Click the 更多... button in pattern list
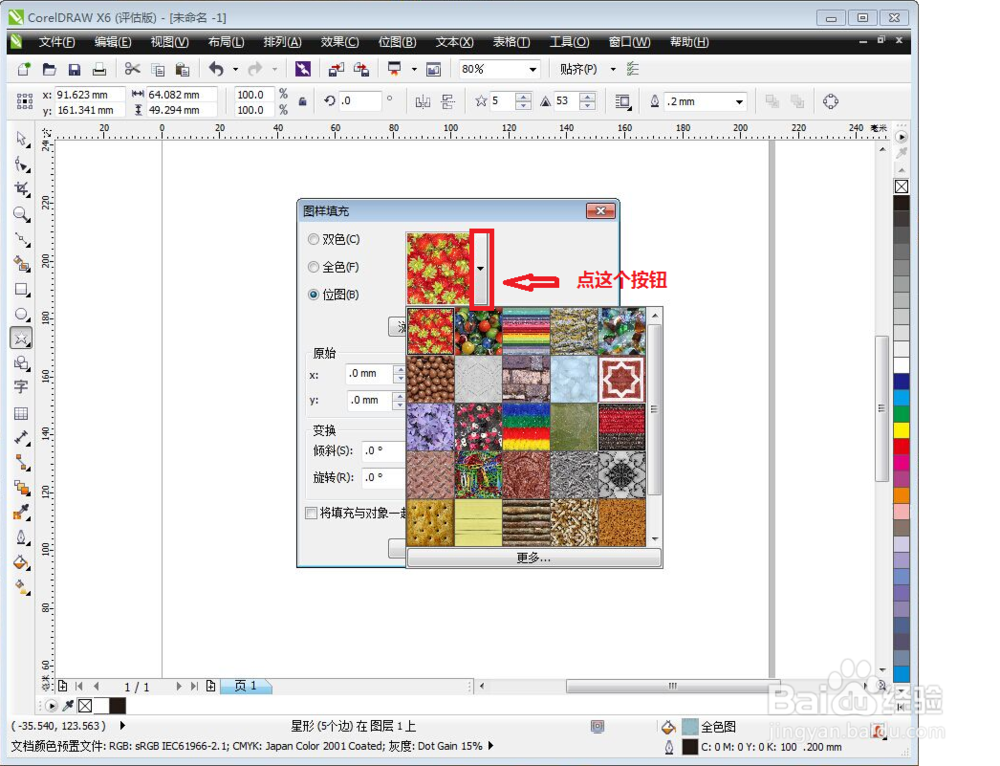 pos(534,558)
